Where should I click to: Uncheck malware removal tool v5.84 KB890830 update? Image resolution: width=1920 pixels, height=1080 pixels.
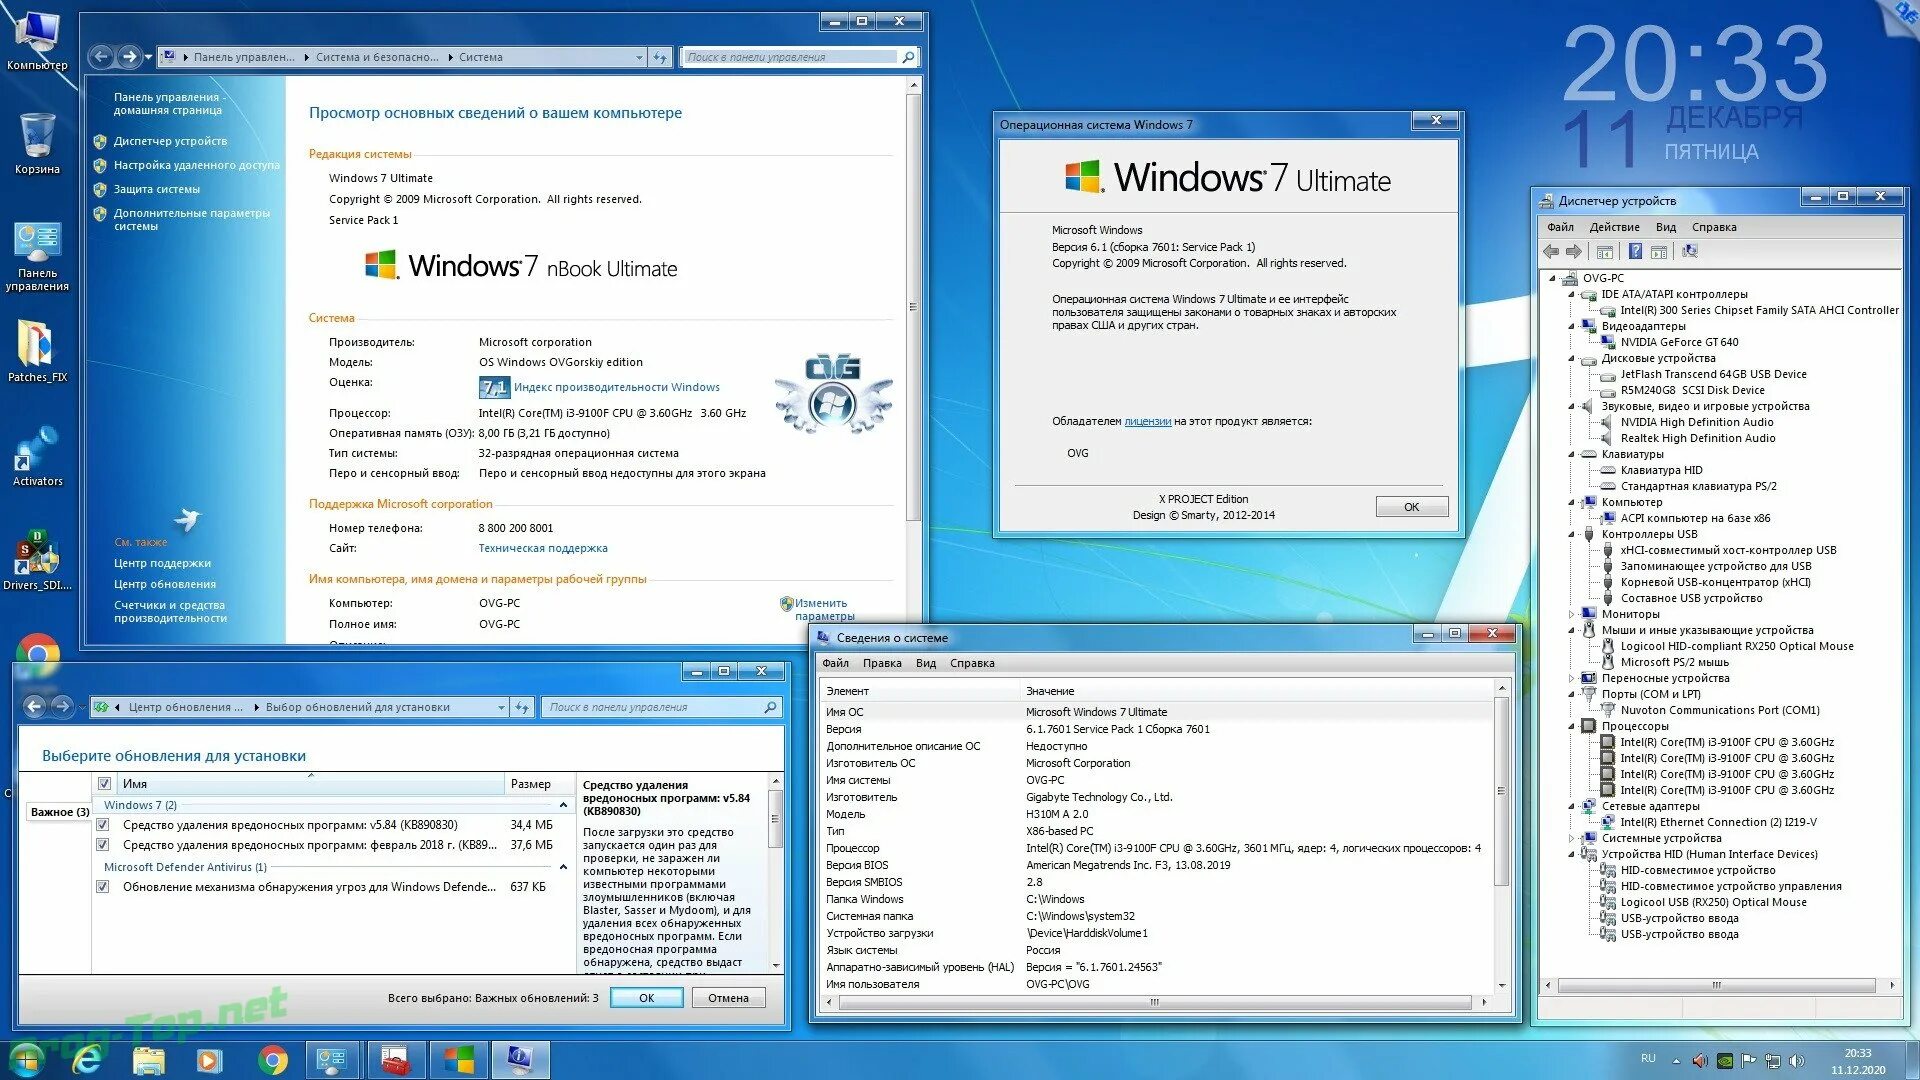point(103,826)
